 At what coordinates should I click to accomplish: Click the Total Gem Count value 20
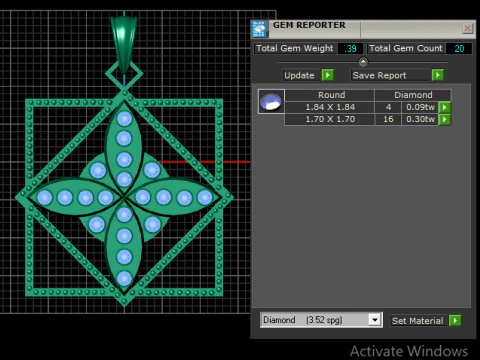point(459,49)
